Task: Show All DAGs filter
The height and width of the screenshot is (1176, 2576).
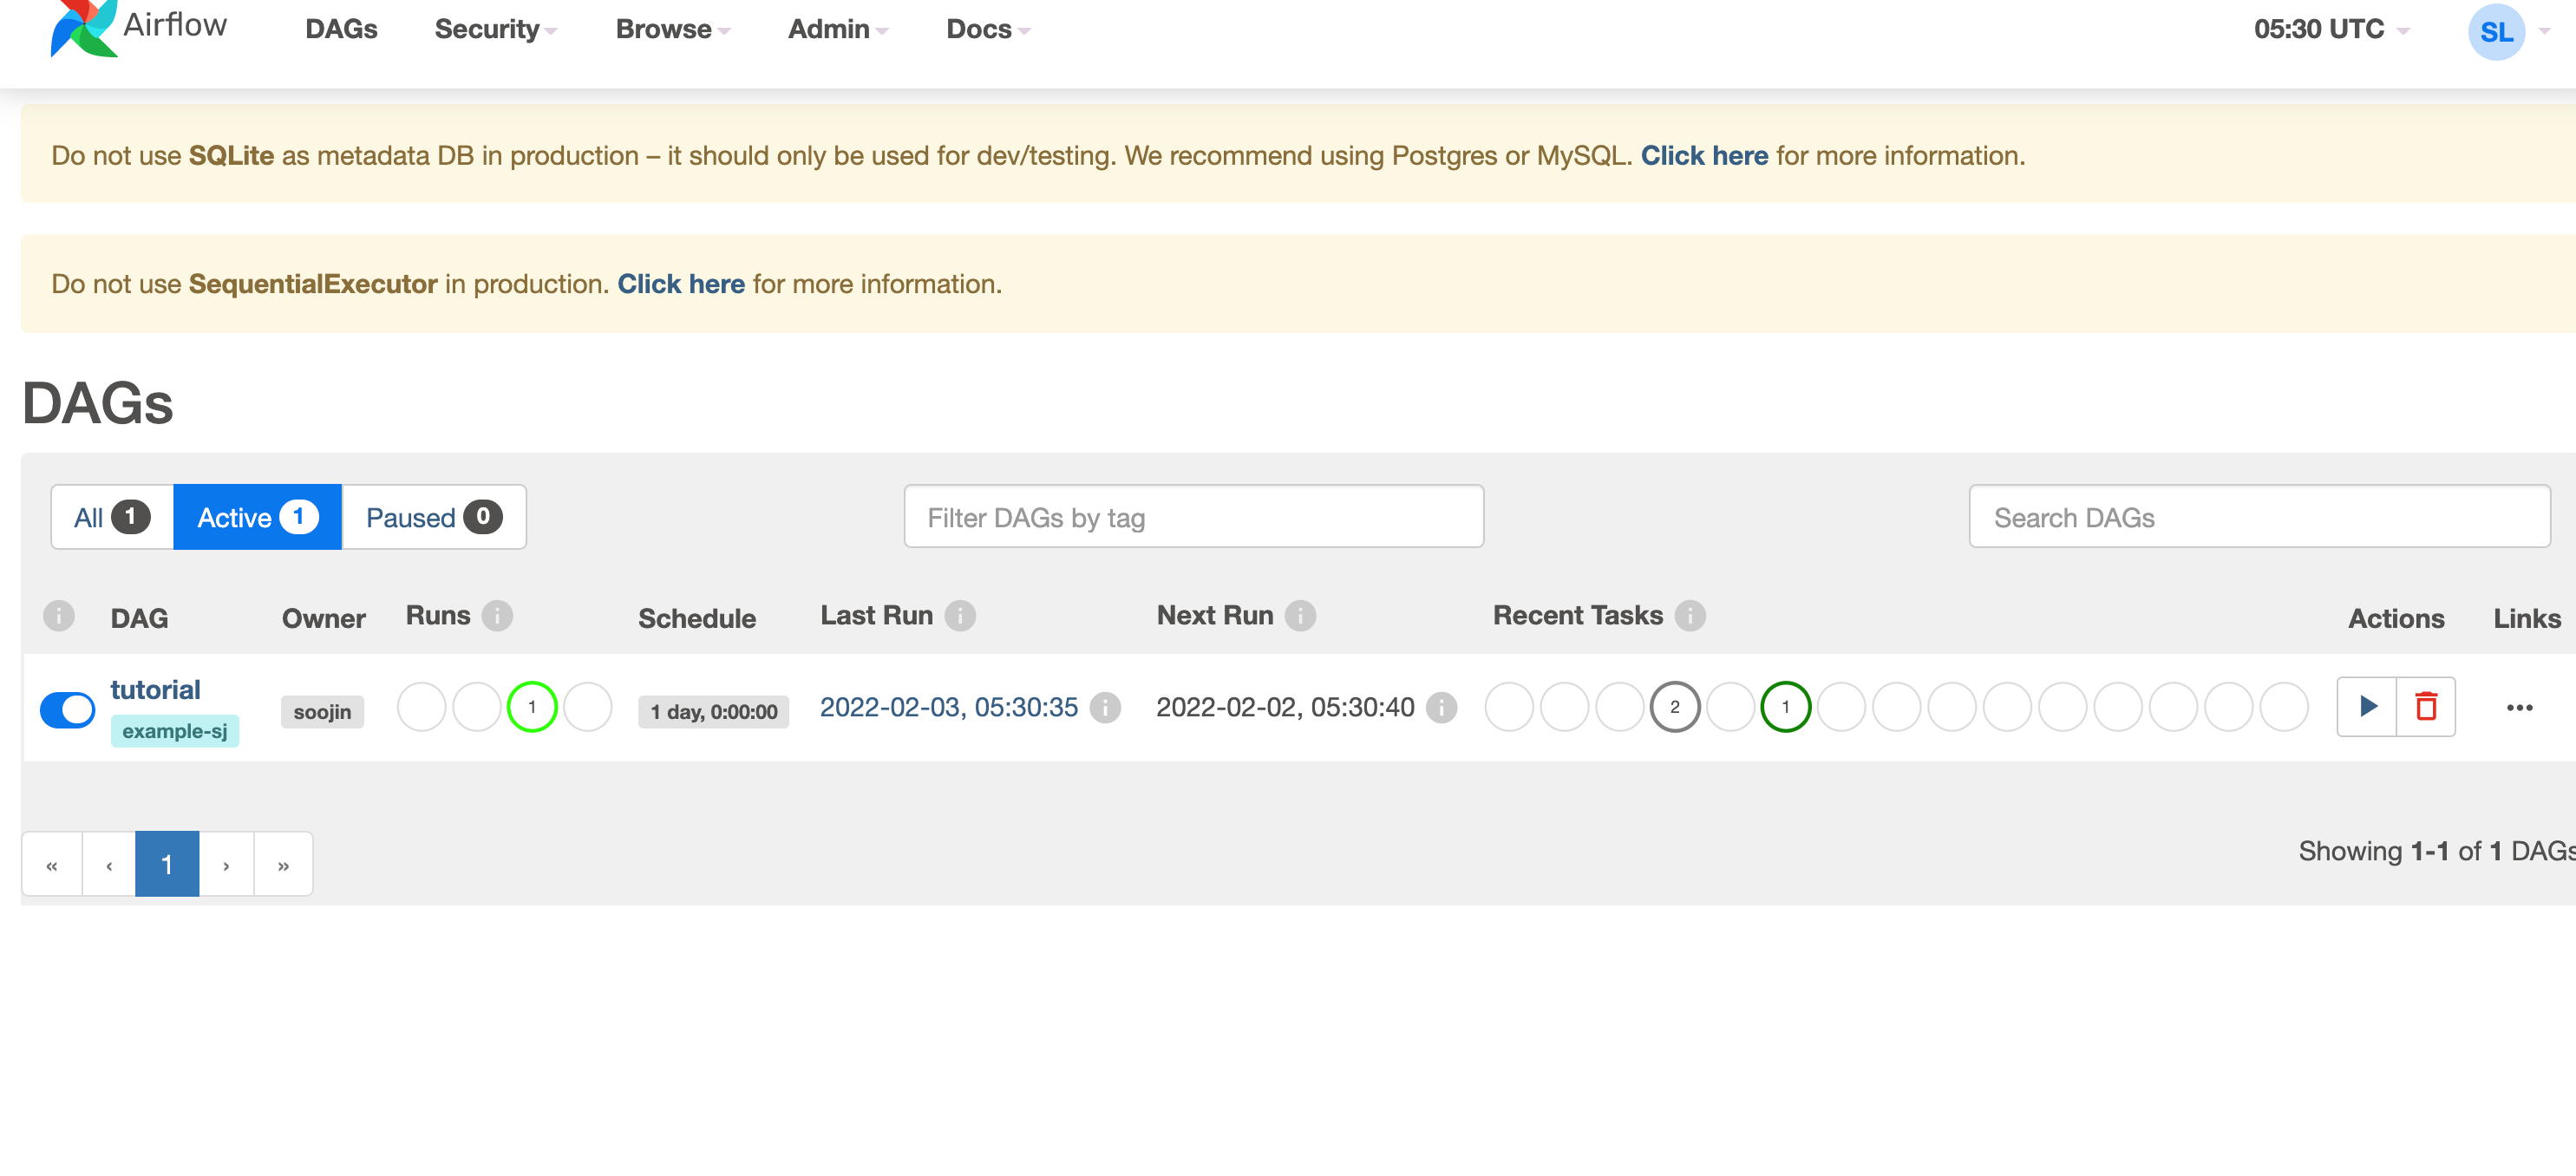Action: pyautogui.click(x=111, y=517)
